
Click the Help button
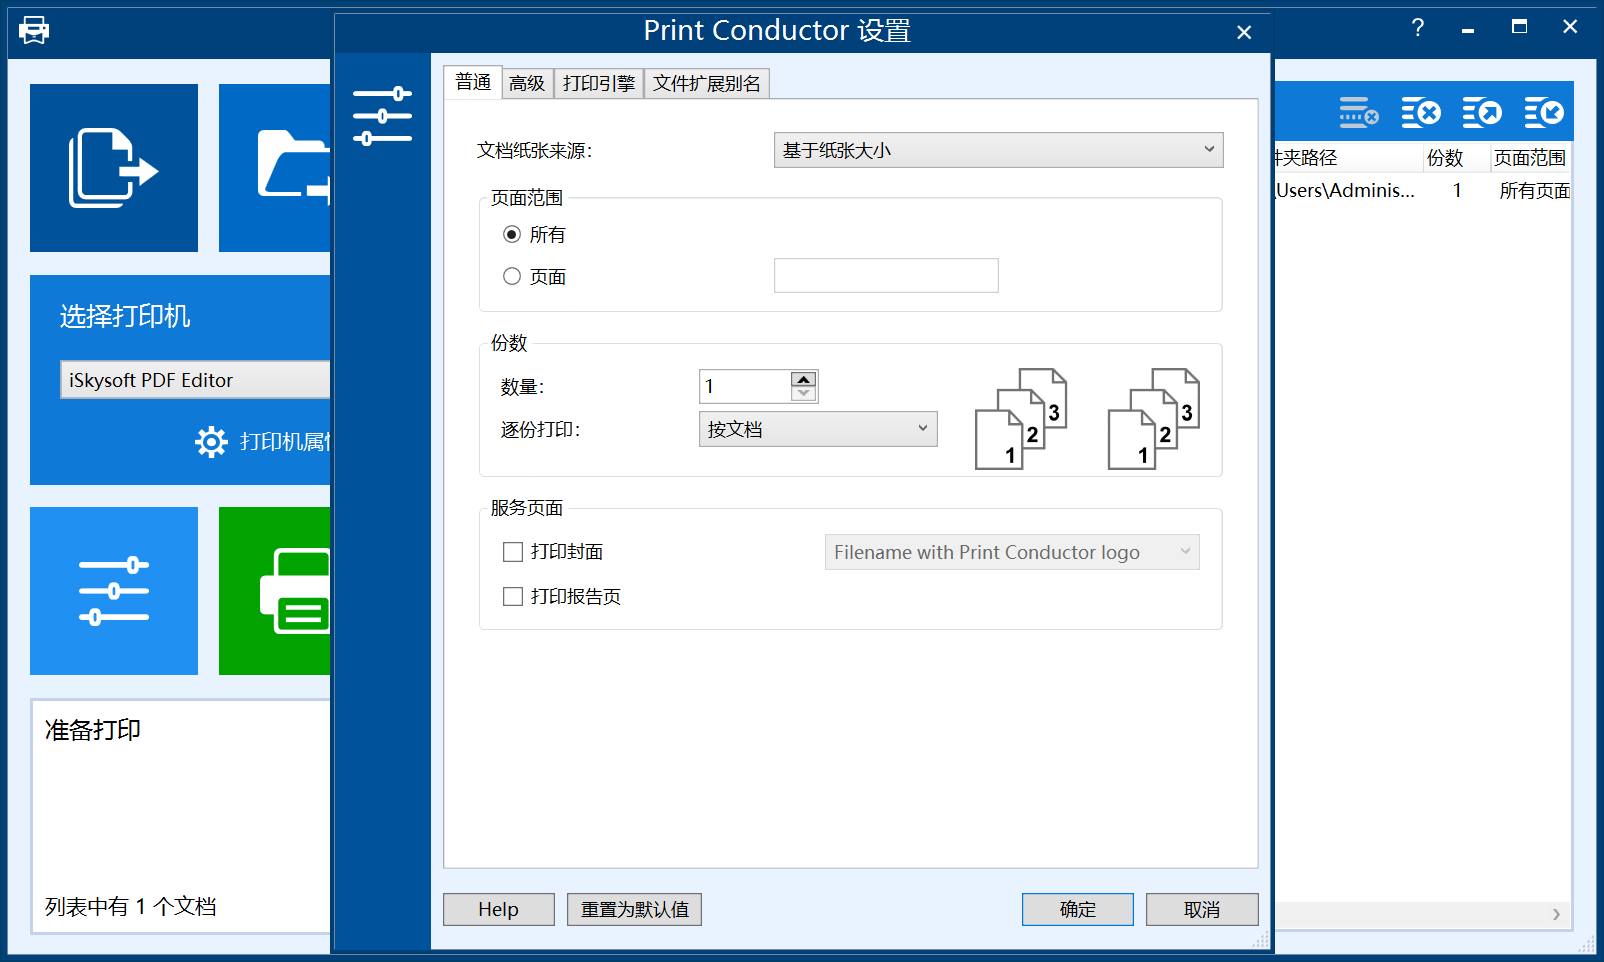click(x=498, y=909)
